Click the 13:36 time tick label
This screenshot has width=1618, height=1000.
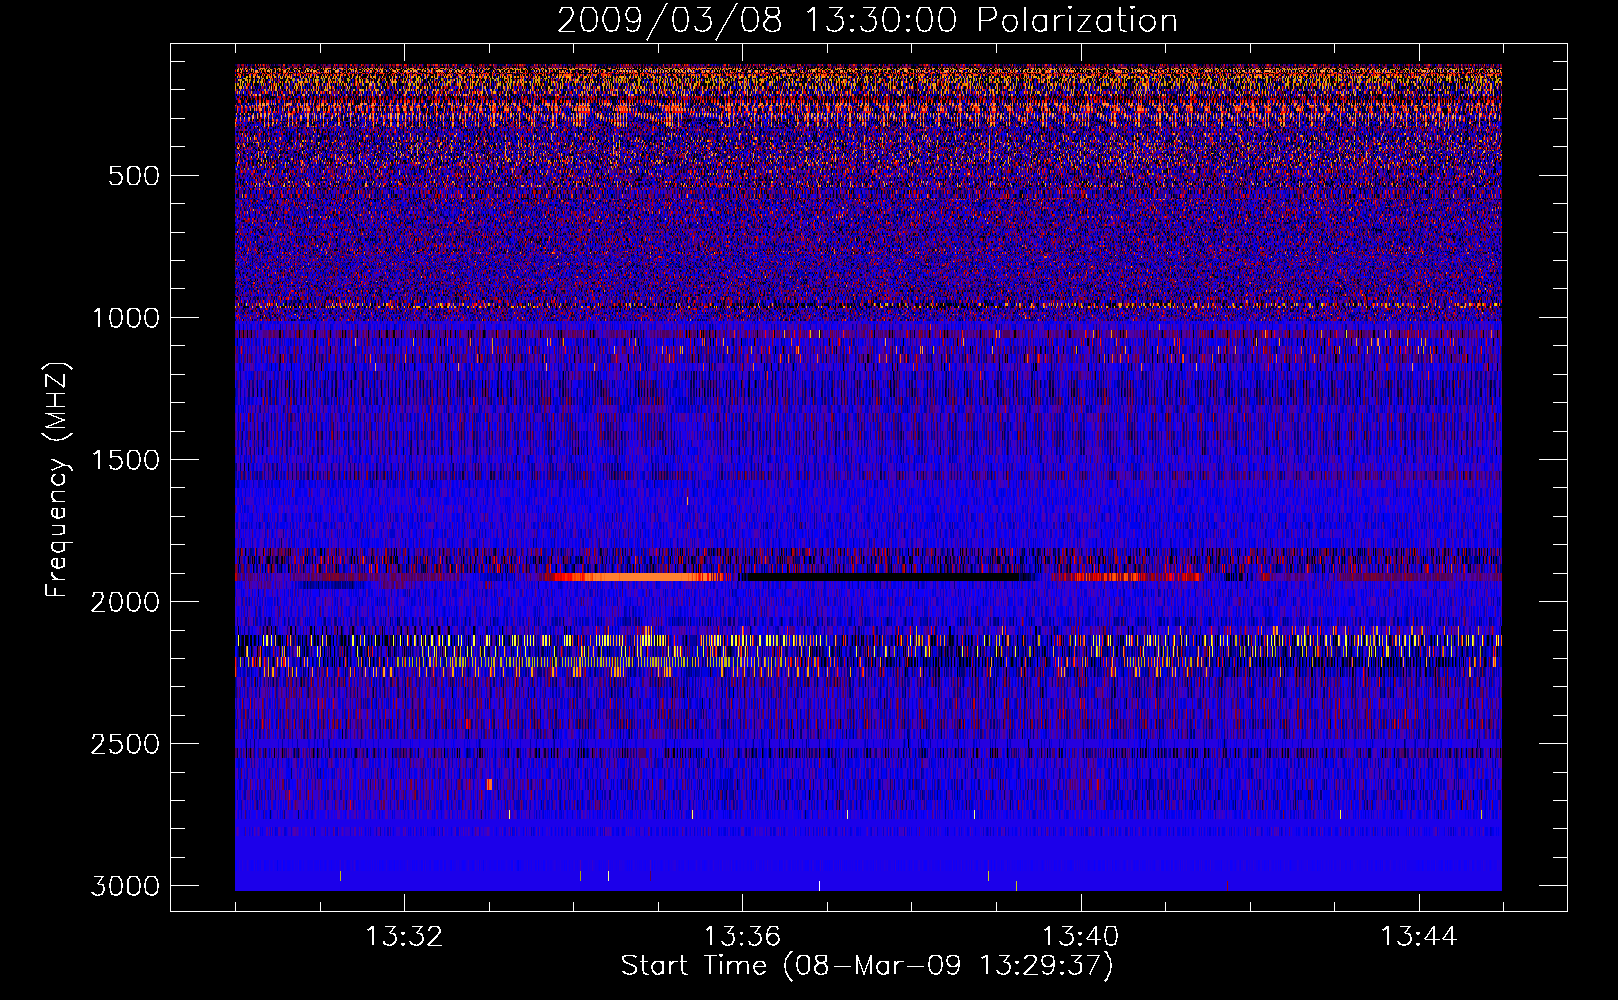742,937
